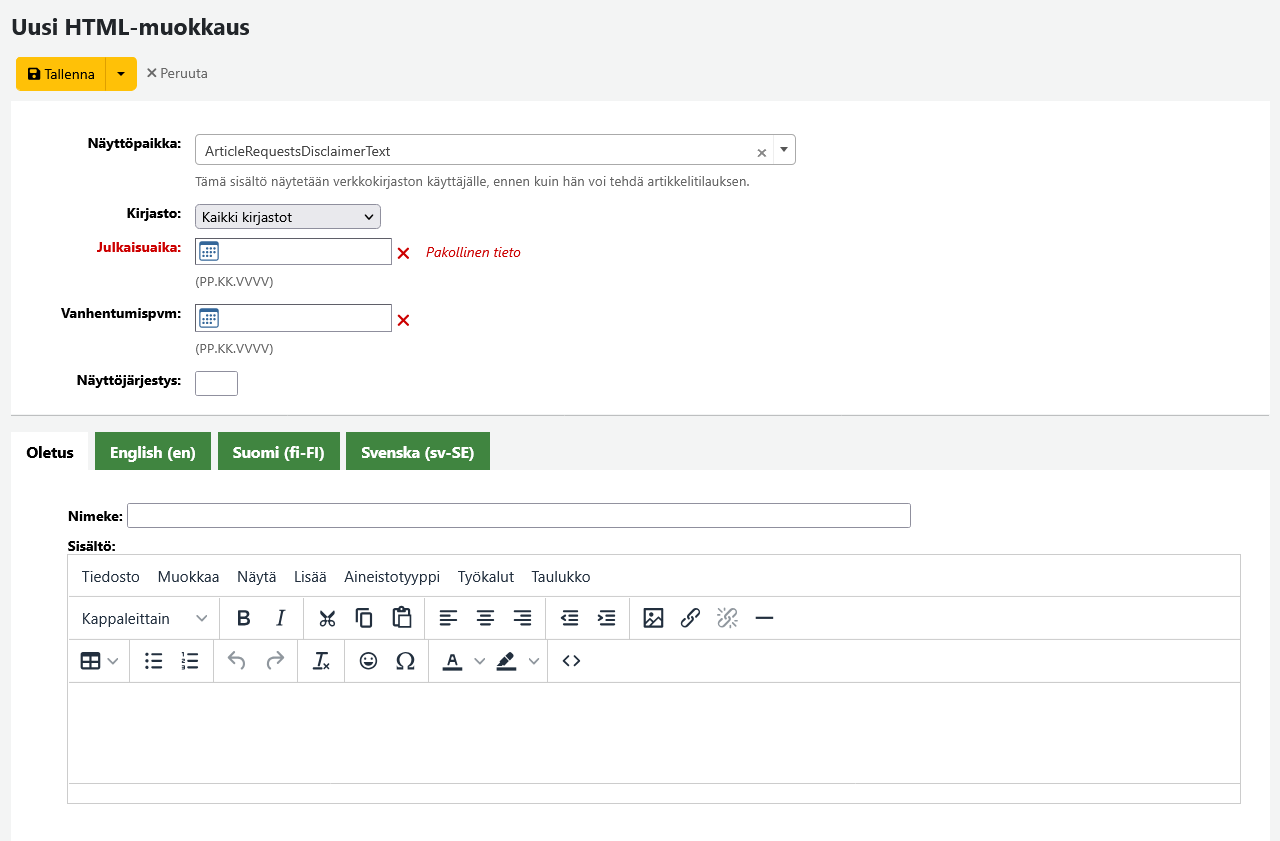Switch to the Suomi (fi-FI) tab
The height and width of the screenshot is (841, 1280).
tap(278, 452)
